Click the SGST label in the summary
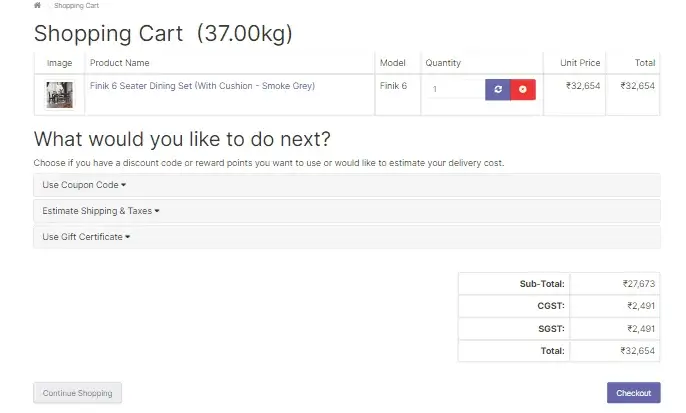 click(x=551, y=328)
